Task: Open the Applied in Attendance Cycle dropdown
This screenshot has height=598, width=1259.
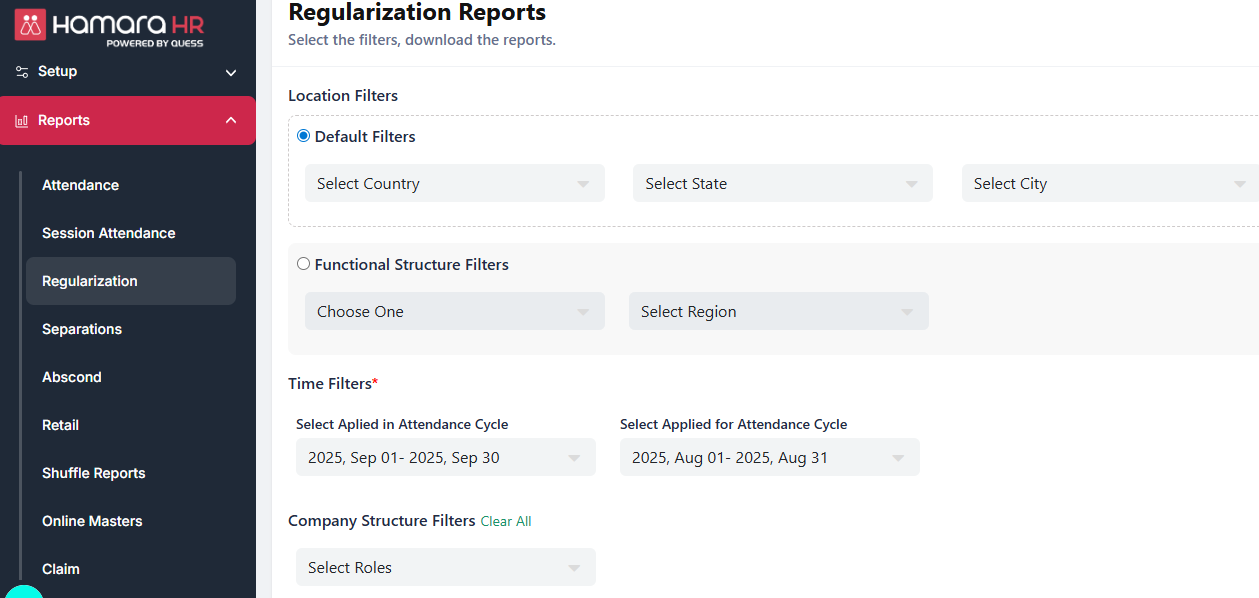Action: [x=446, y=458]
